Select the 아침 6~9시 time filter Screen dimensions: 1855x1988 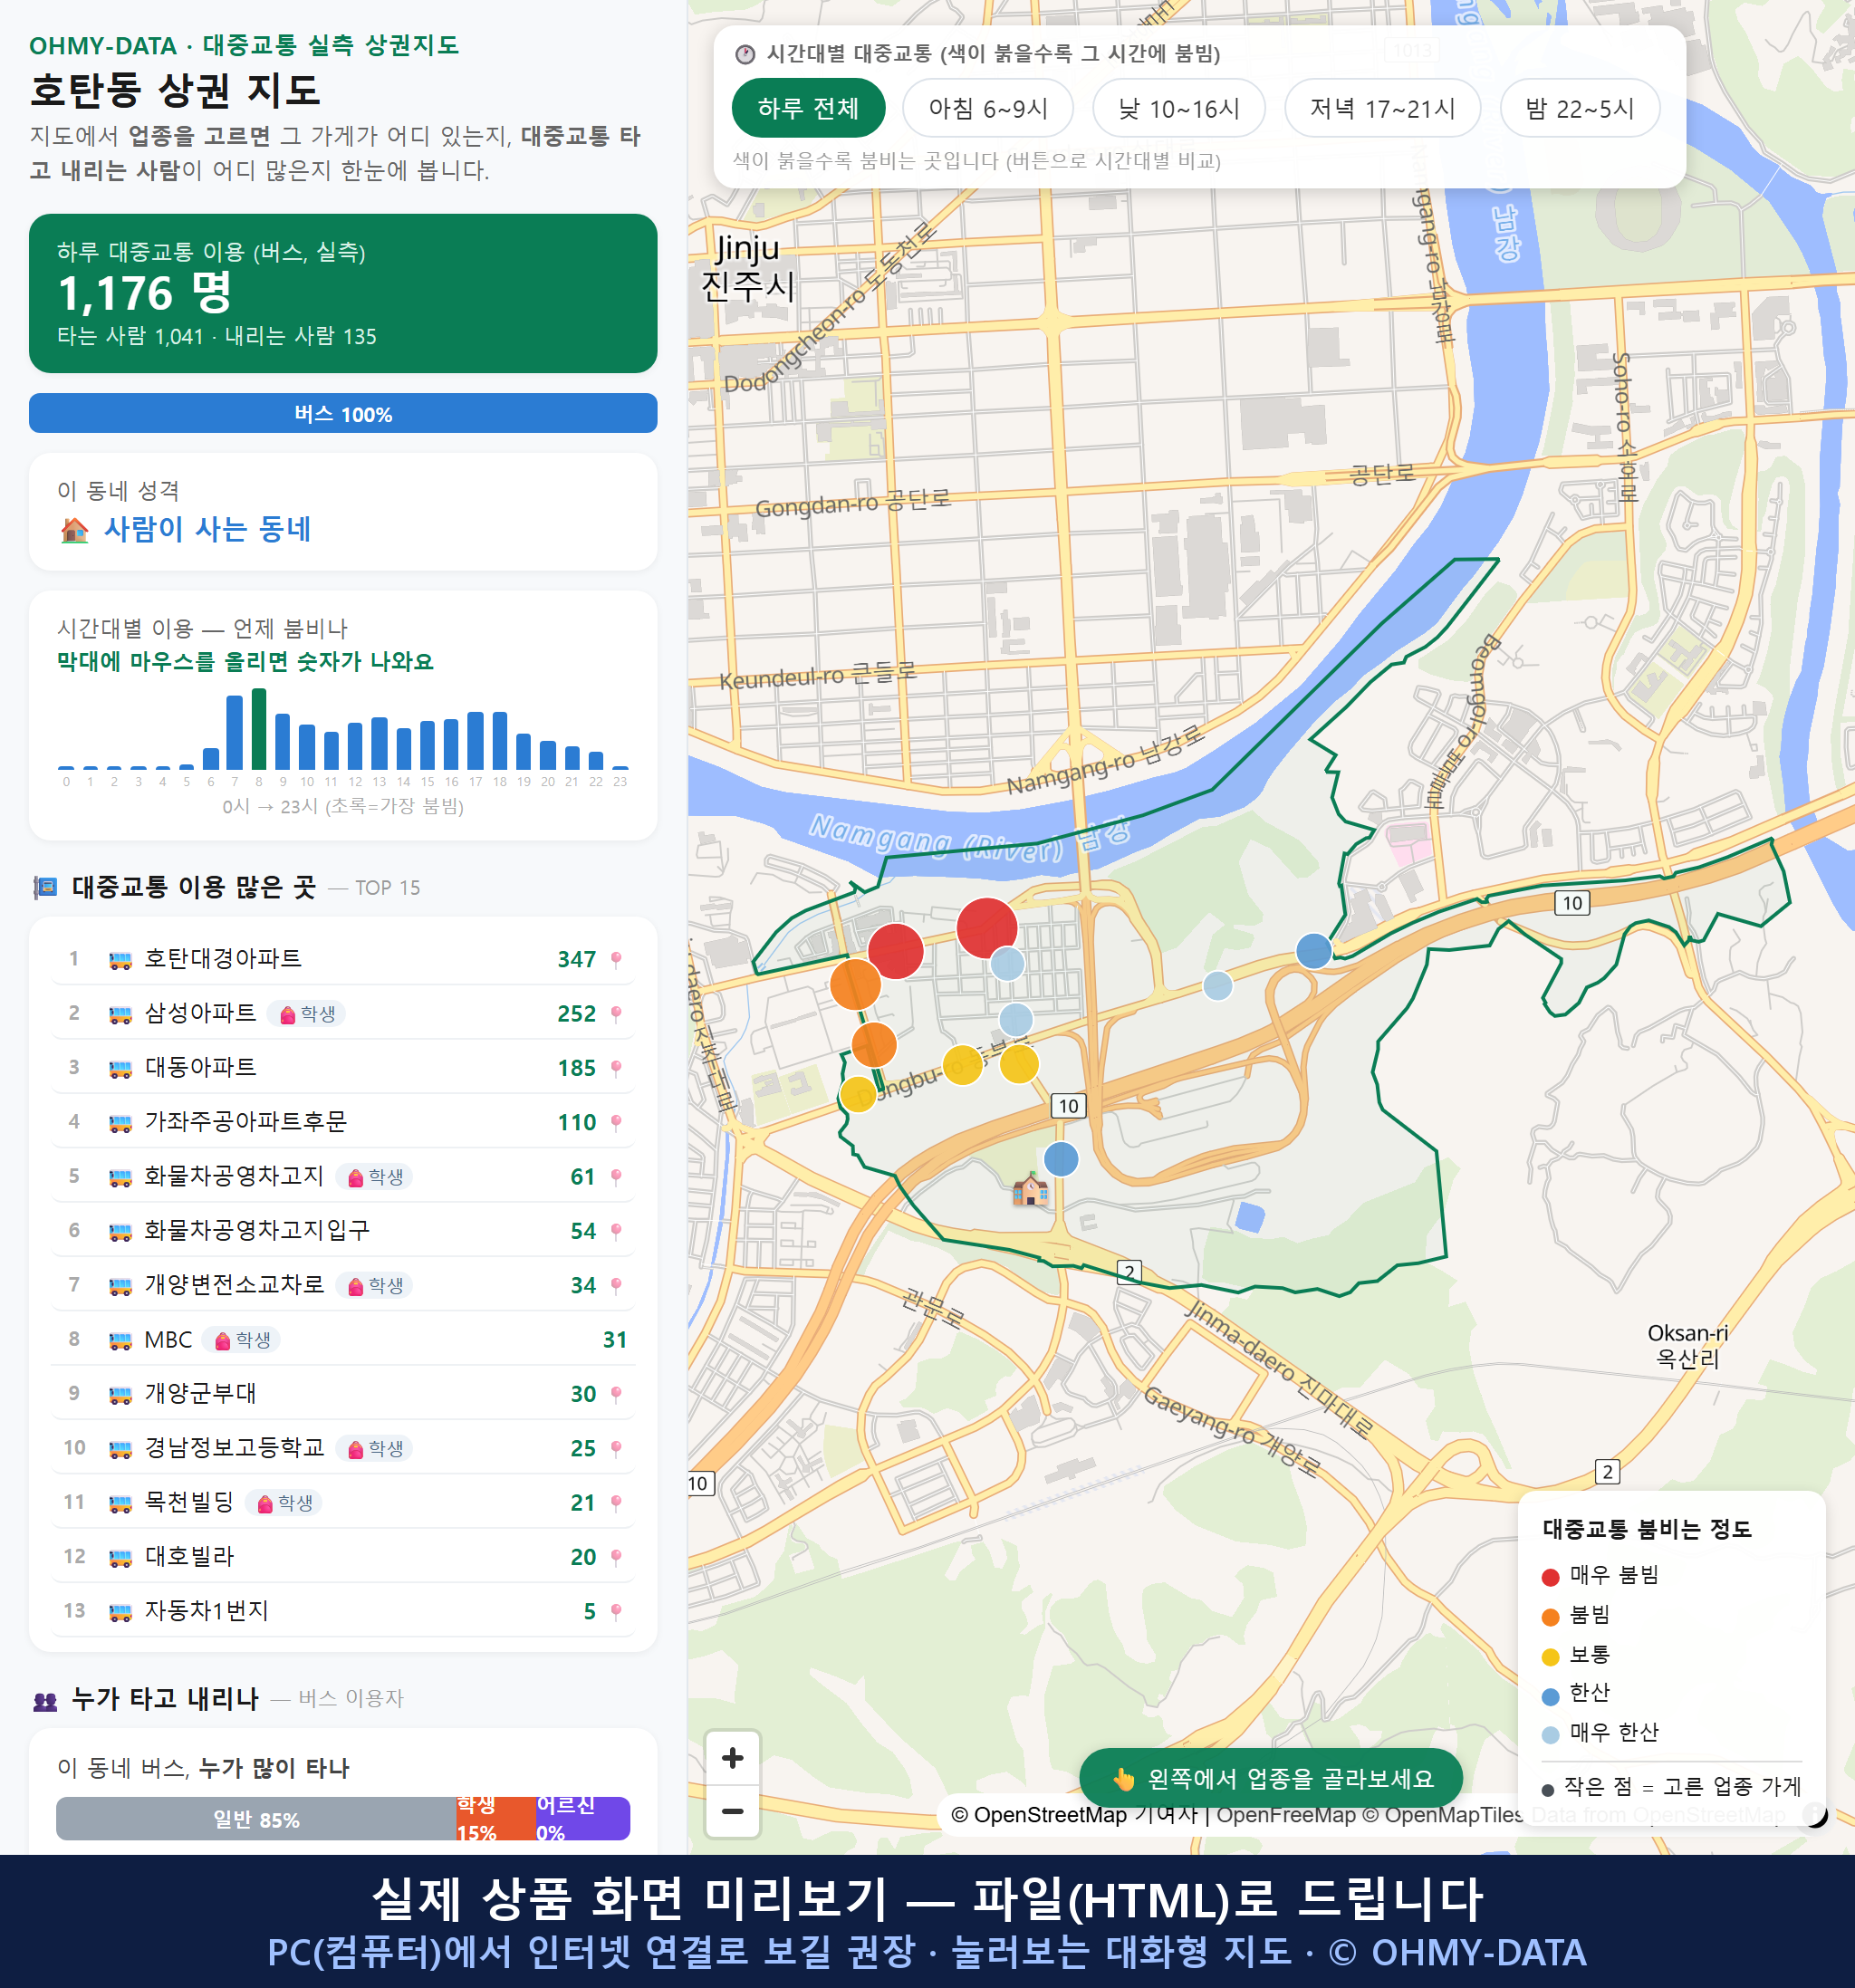coord(988,108)
